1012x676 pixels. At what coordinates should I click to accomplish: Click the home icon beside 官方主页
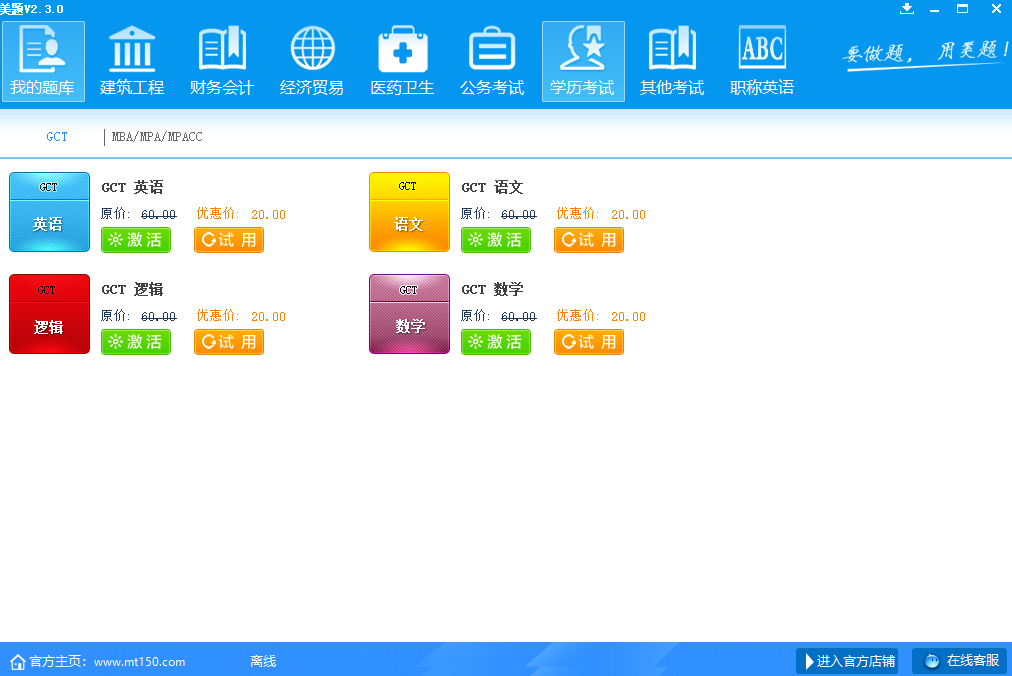[18, 662]
